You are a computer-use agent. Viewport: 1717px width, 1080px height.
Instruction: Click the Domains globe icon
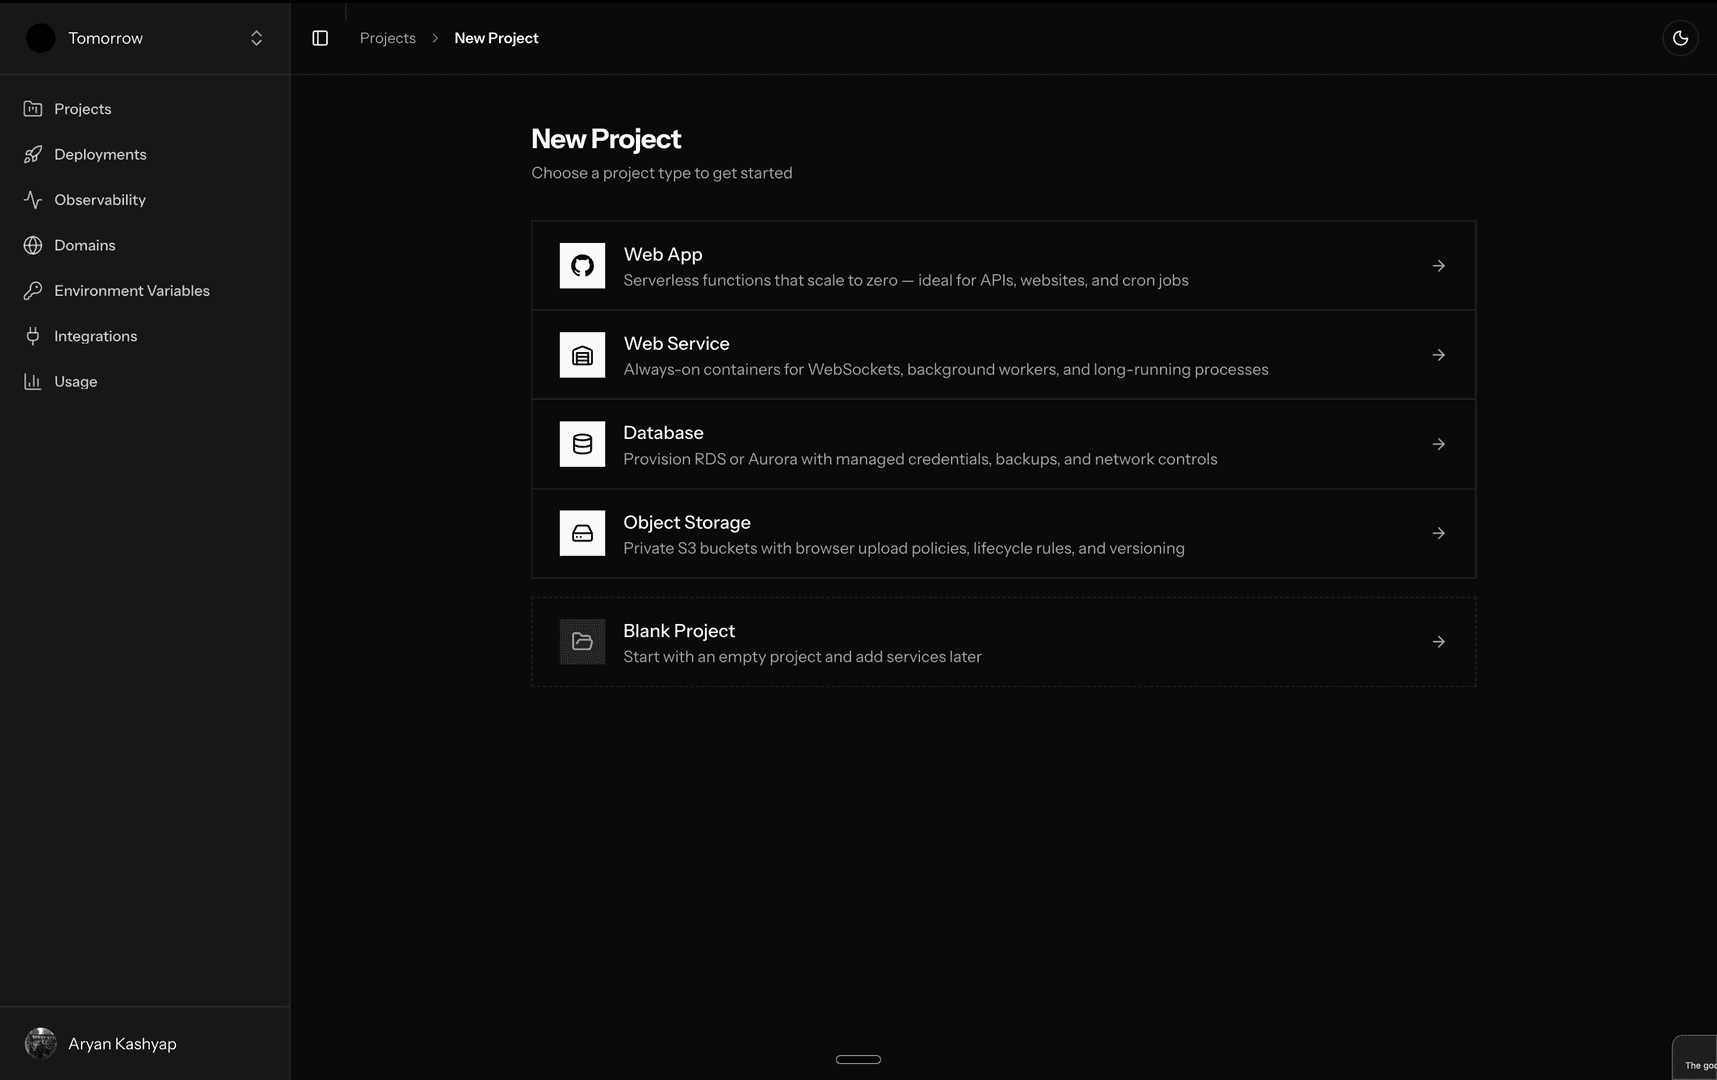33,245
